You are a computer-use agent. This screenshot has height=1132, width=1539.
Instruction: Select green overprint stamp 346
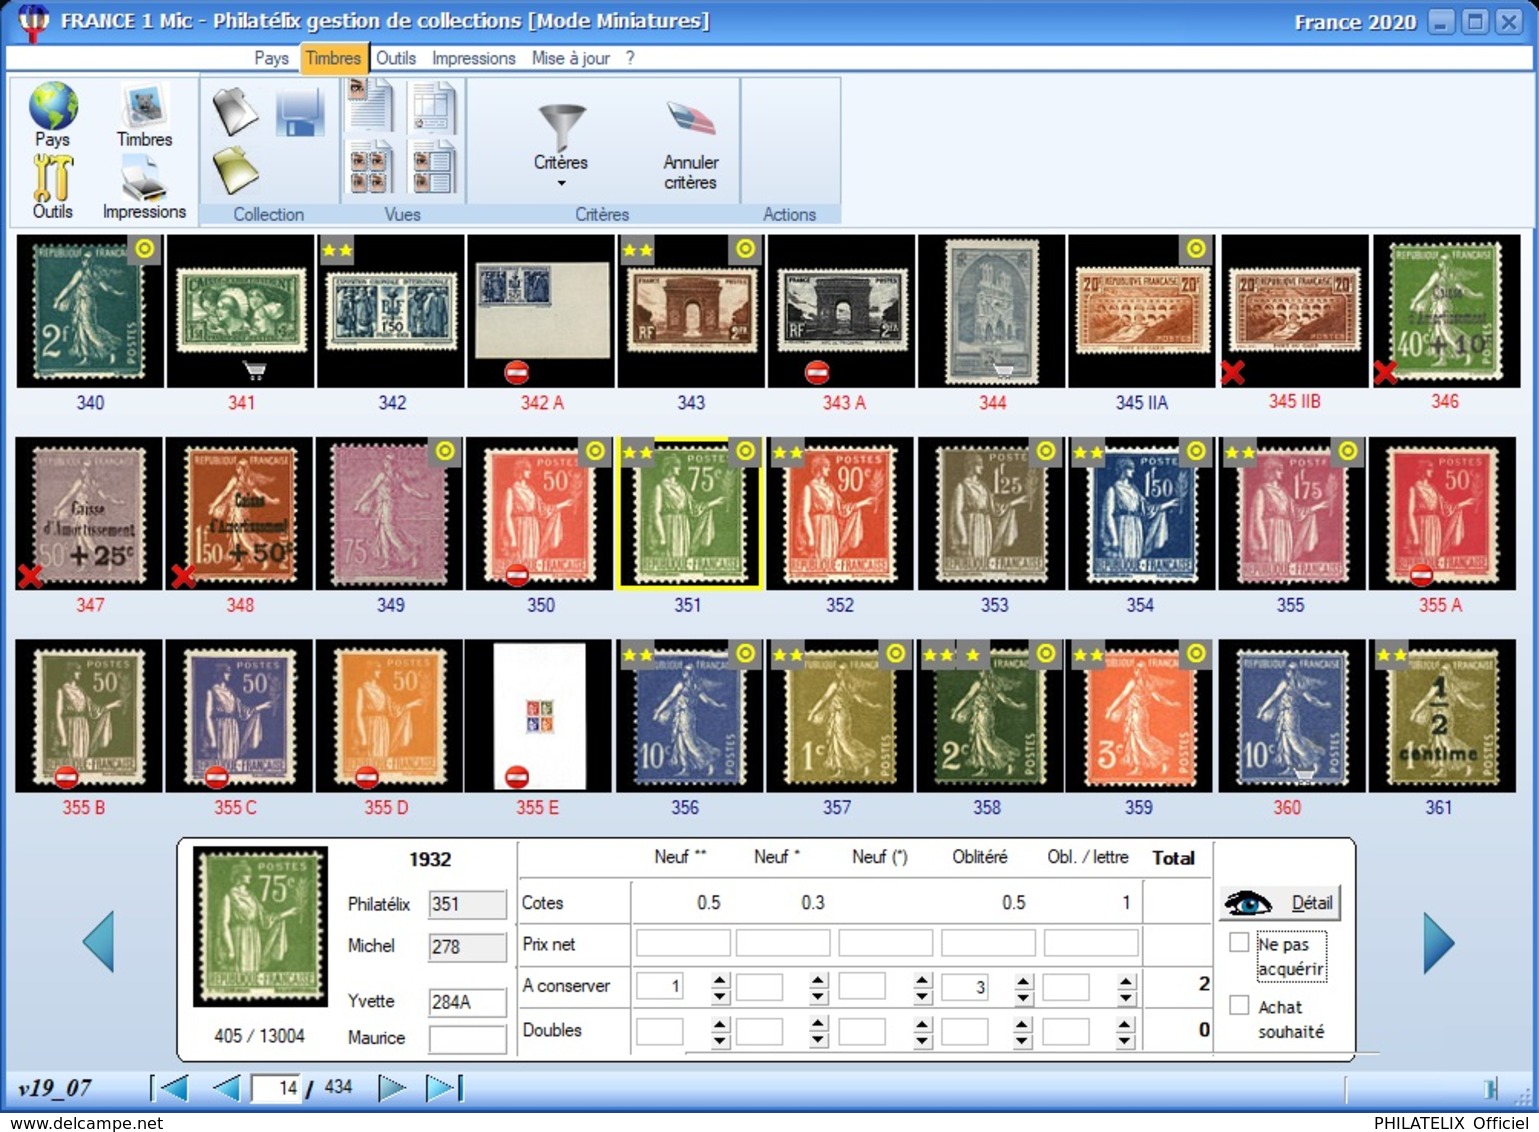1446,311
